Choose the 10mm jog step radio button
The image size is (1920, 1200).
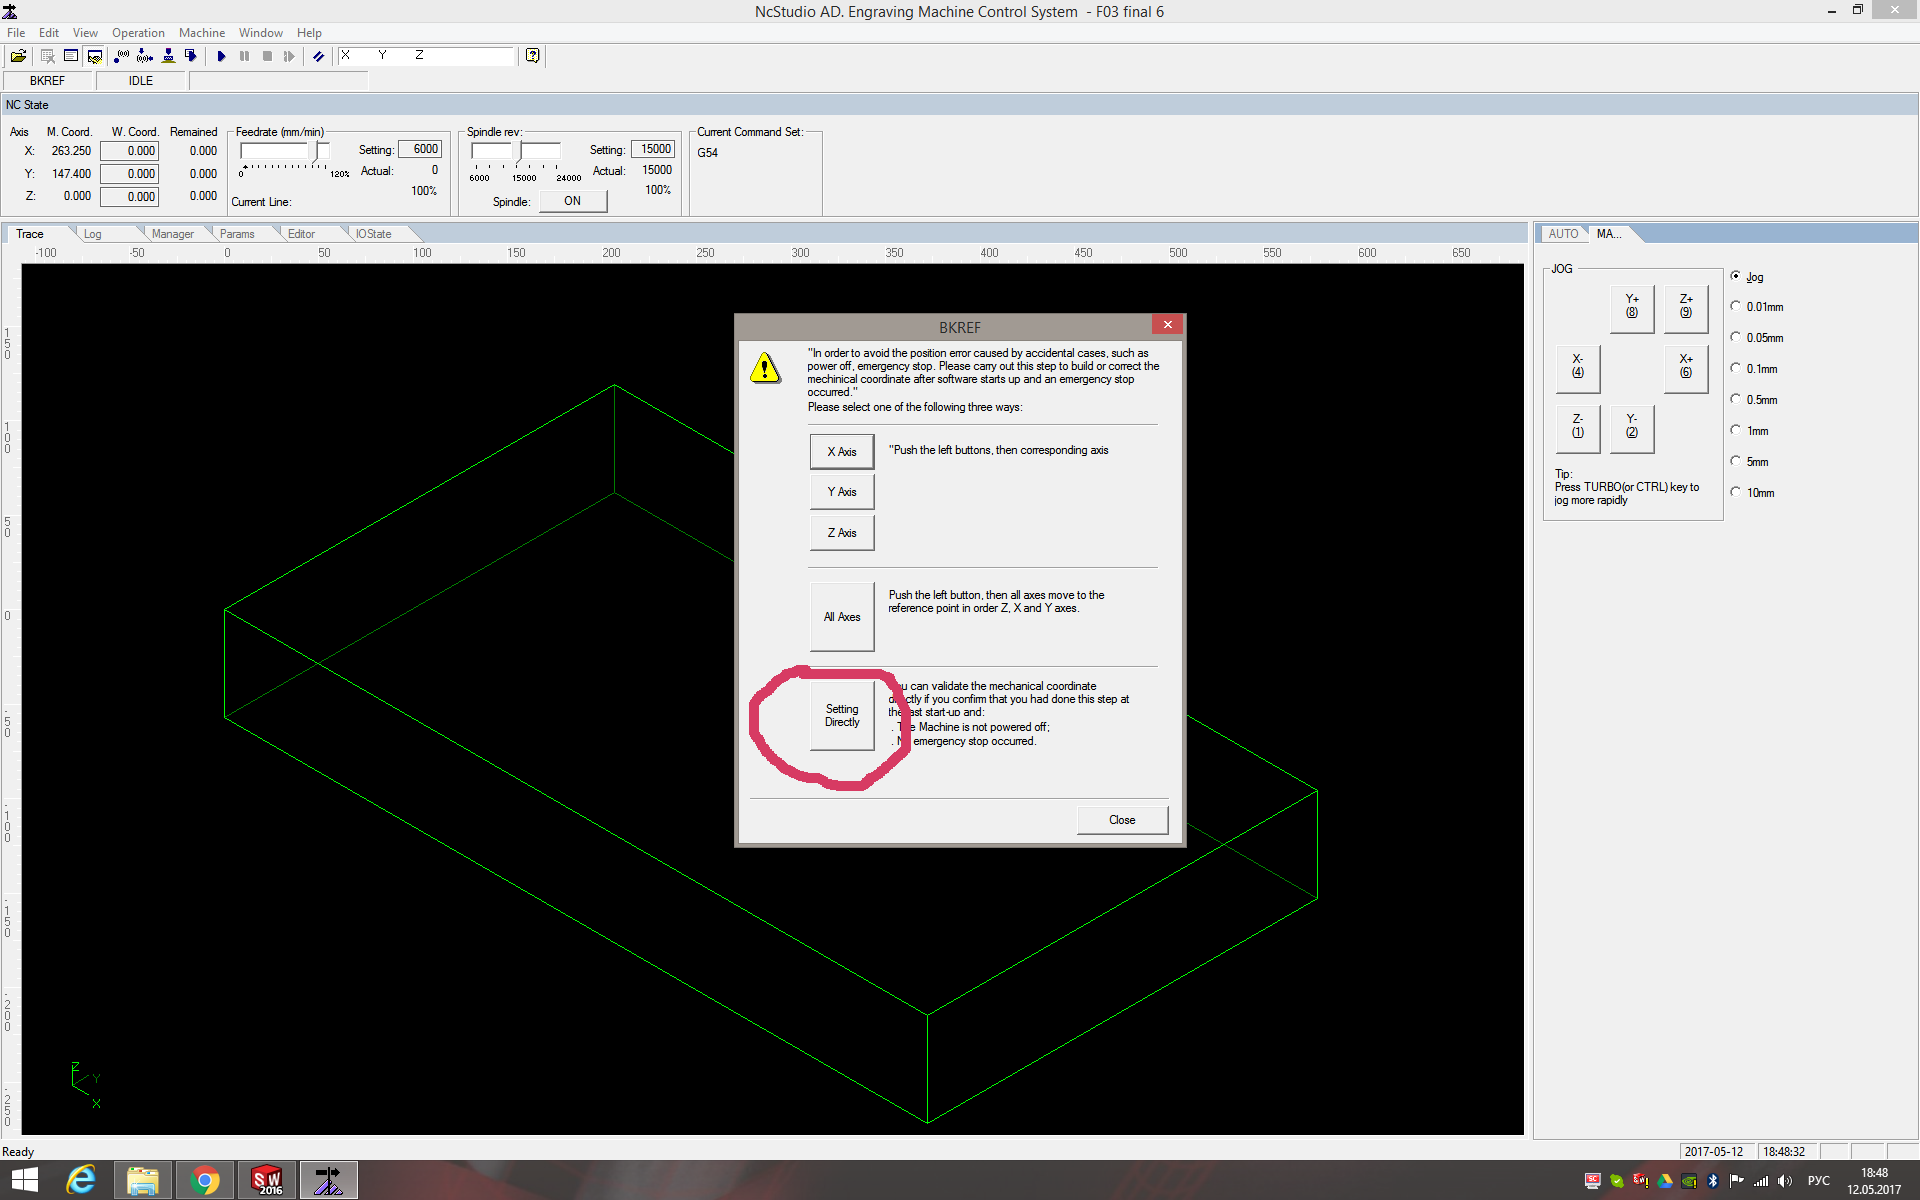[x=1736, y=493]
